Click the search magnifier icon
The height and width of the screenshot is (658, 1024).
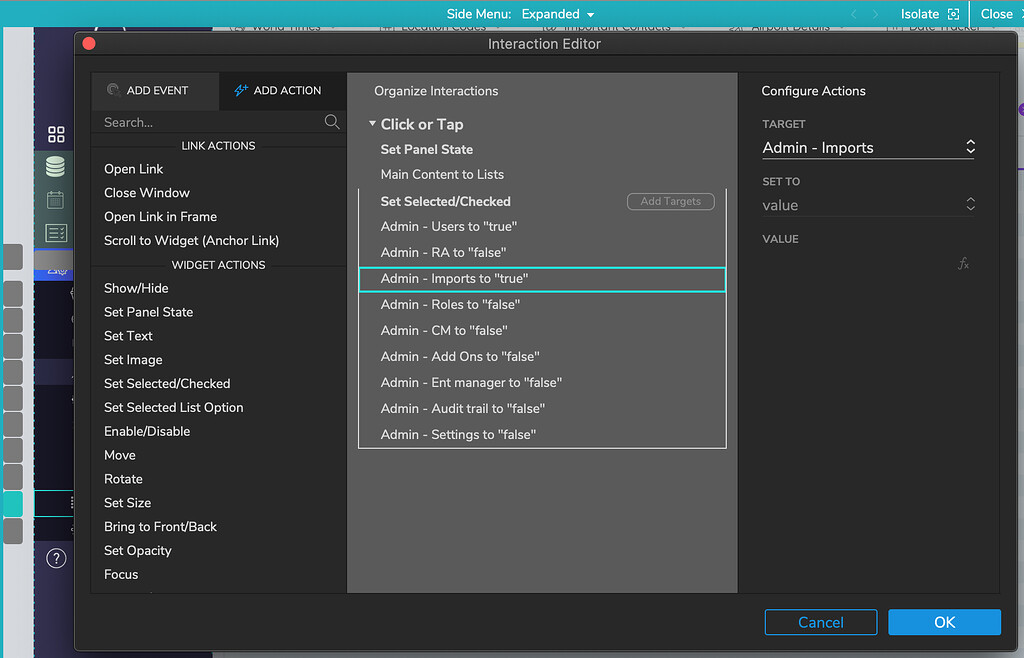tap(331, 121)
